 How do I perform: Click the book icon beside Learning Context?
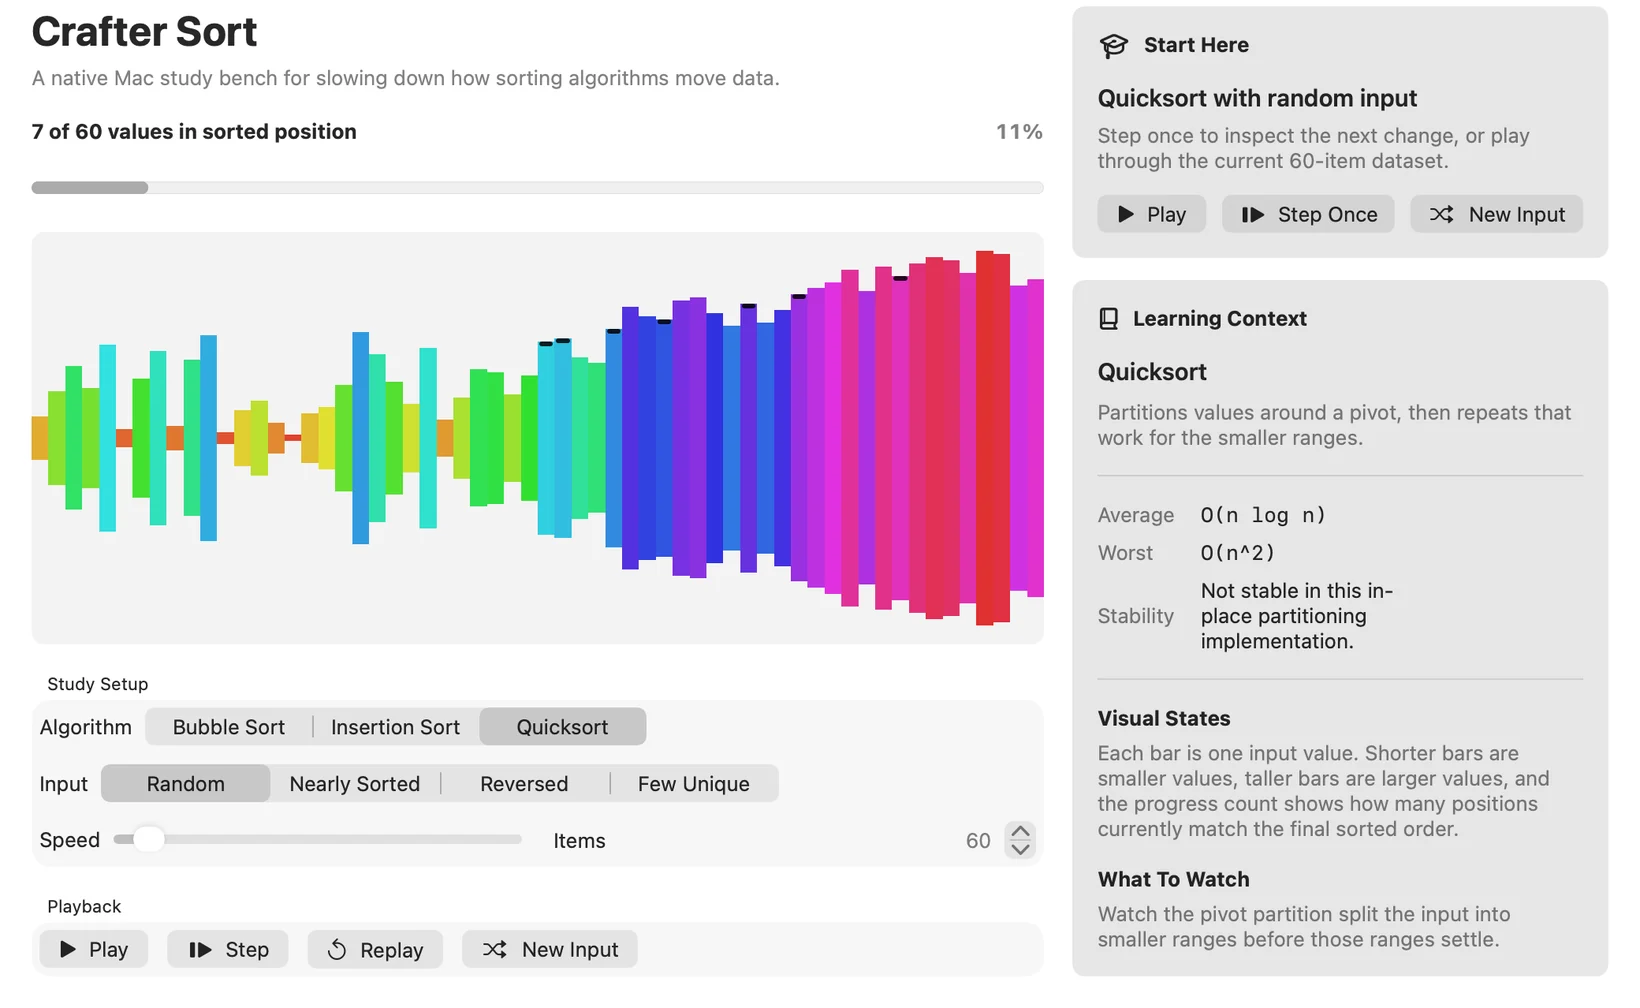[x=1108, y=319]
